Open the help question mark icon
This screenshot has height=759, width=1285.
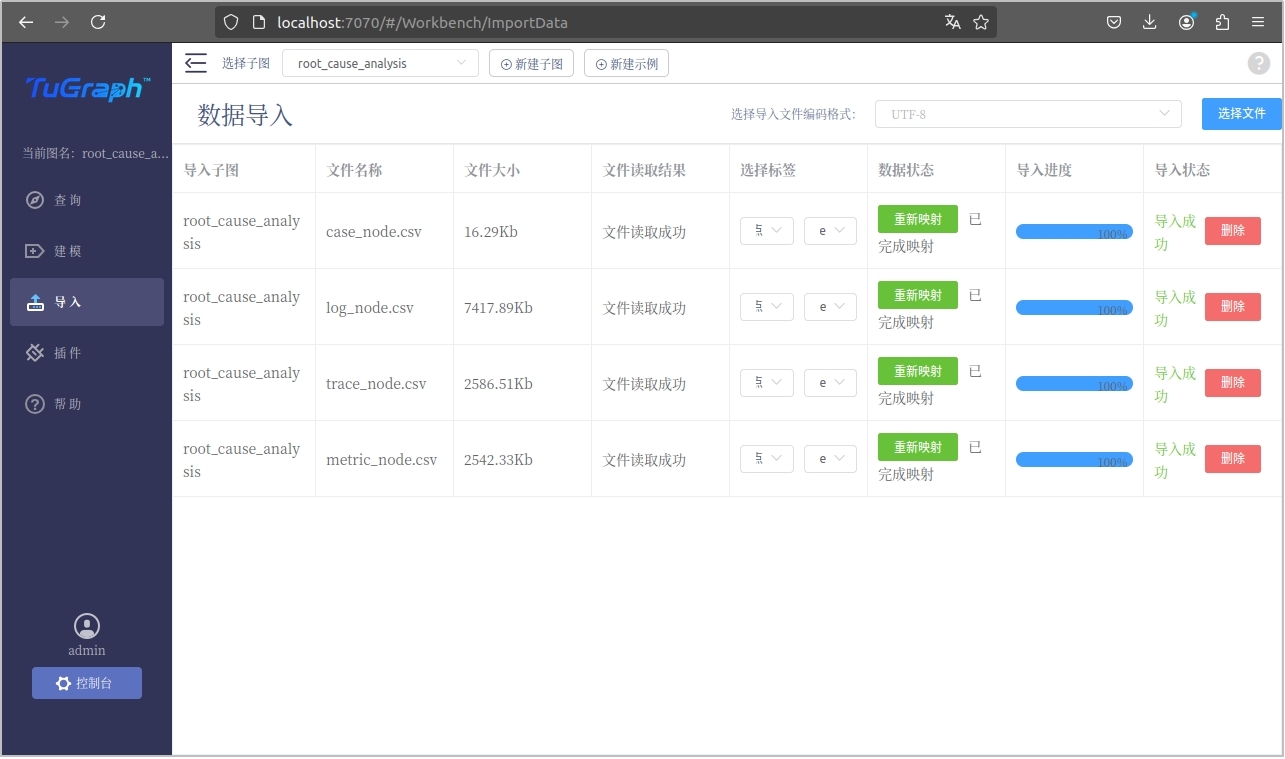[1258, 63]
